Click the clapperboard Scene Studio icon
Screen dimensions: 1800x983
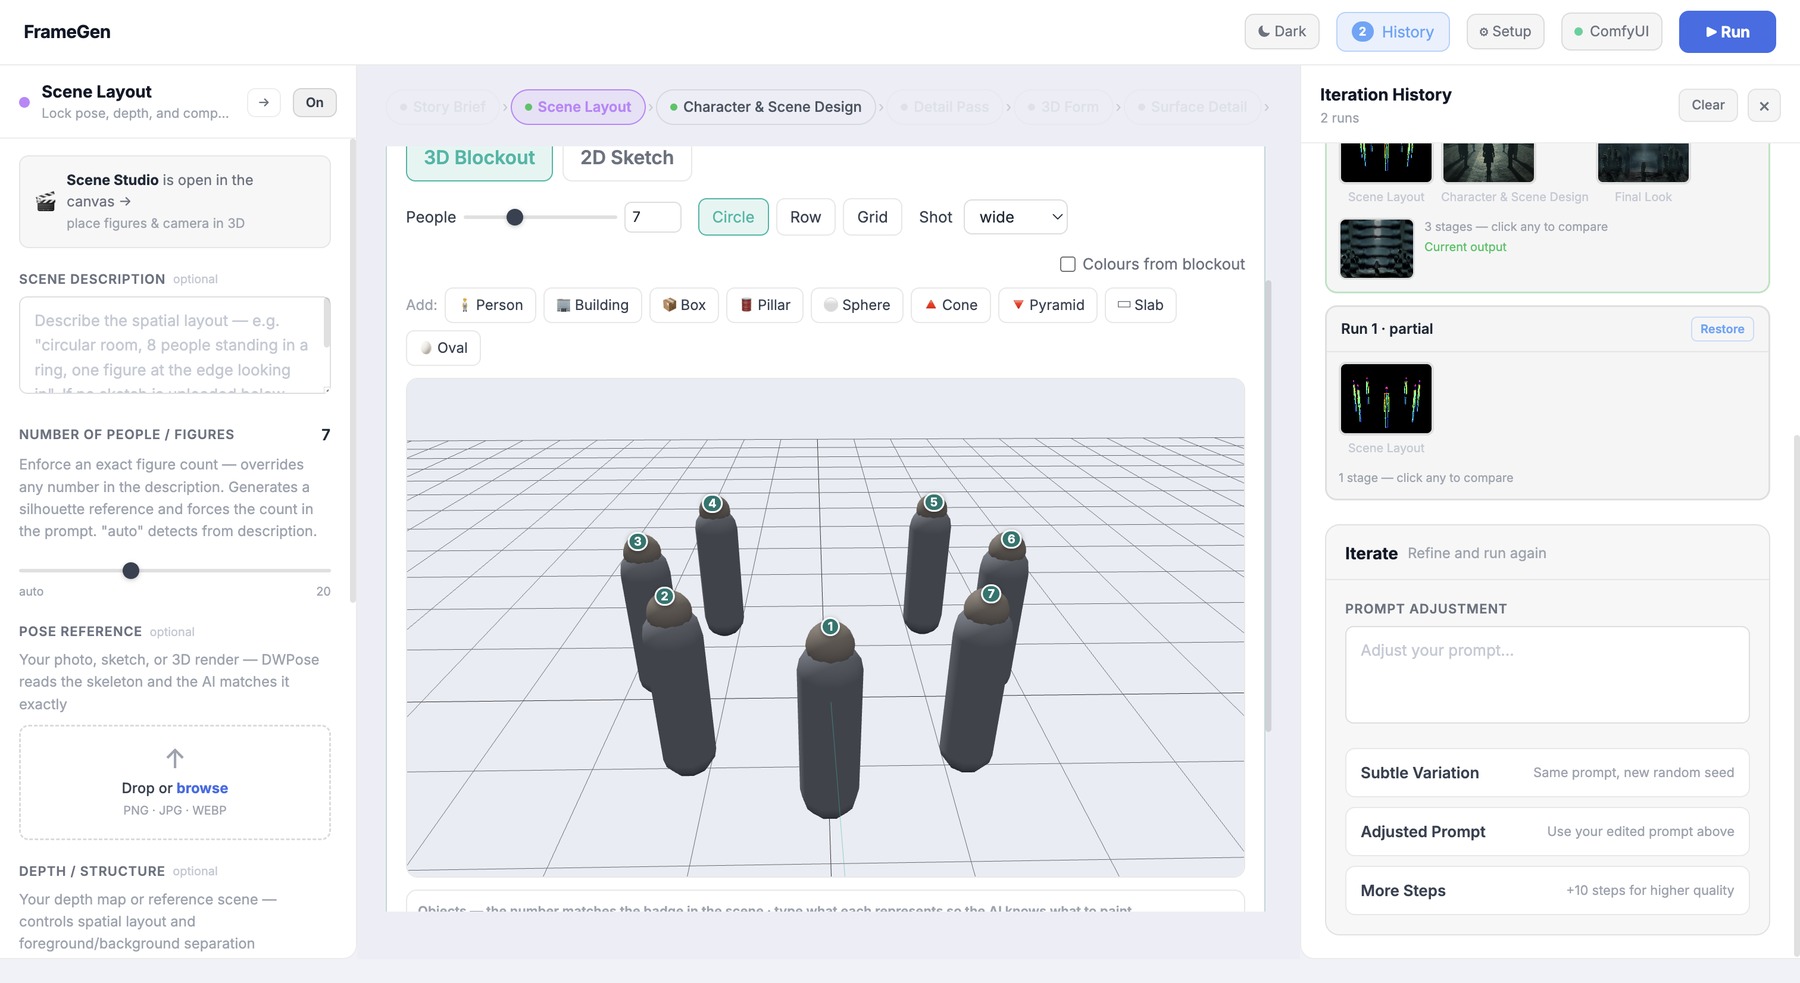click(46, 202)
